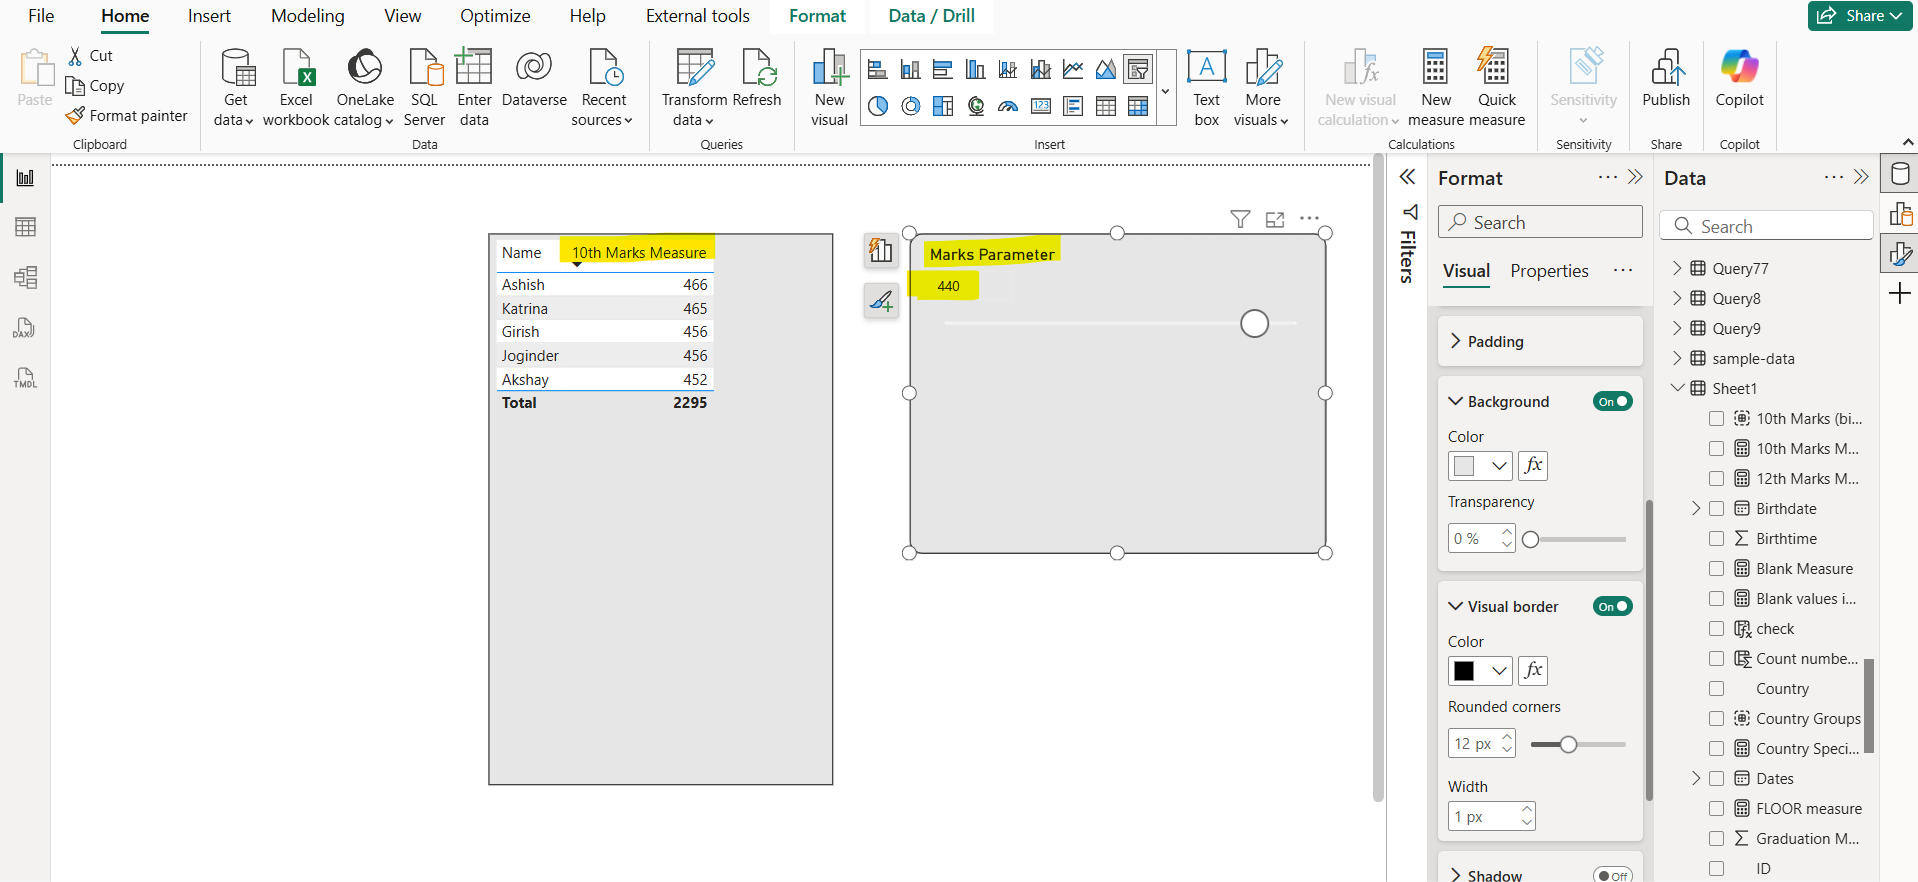Open Visual border color dropdown
This screenshot has width=1918, height=882.
click(x=1498, y=671)
